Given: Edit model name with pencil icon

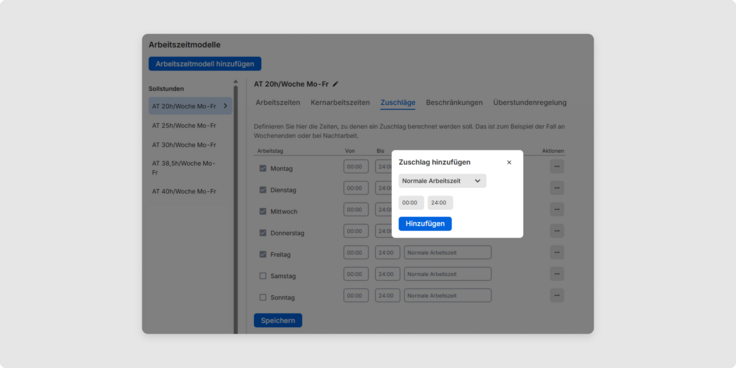Looking at the screenshot, I should (335, 84).
